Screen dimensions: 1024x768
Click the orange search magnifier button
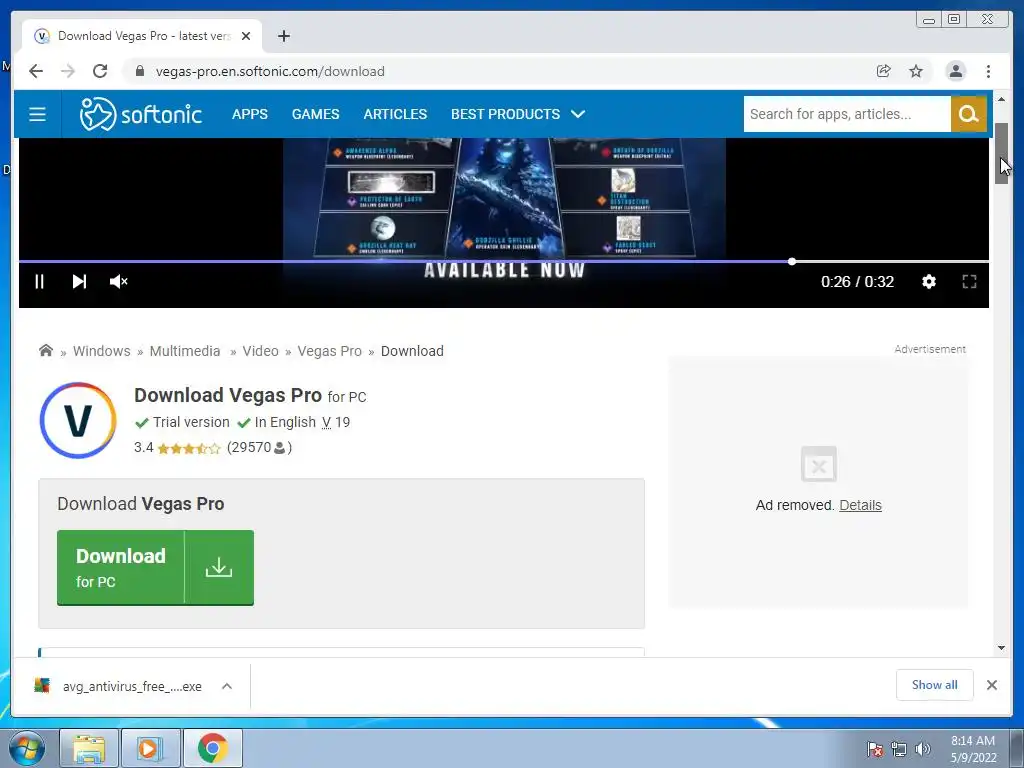tap(968, 114)
